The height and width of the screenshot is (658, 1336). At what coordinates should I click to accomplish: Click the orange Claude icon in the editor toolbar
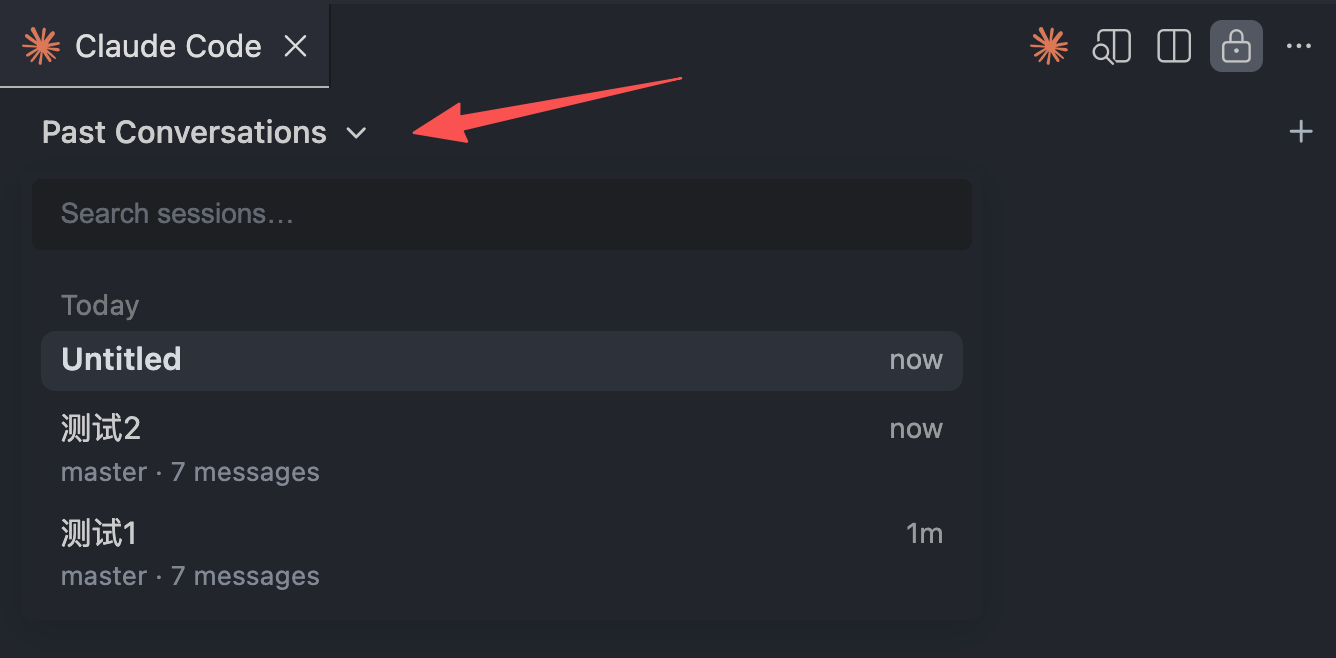tap(1049, 46)
